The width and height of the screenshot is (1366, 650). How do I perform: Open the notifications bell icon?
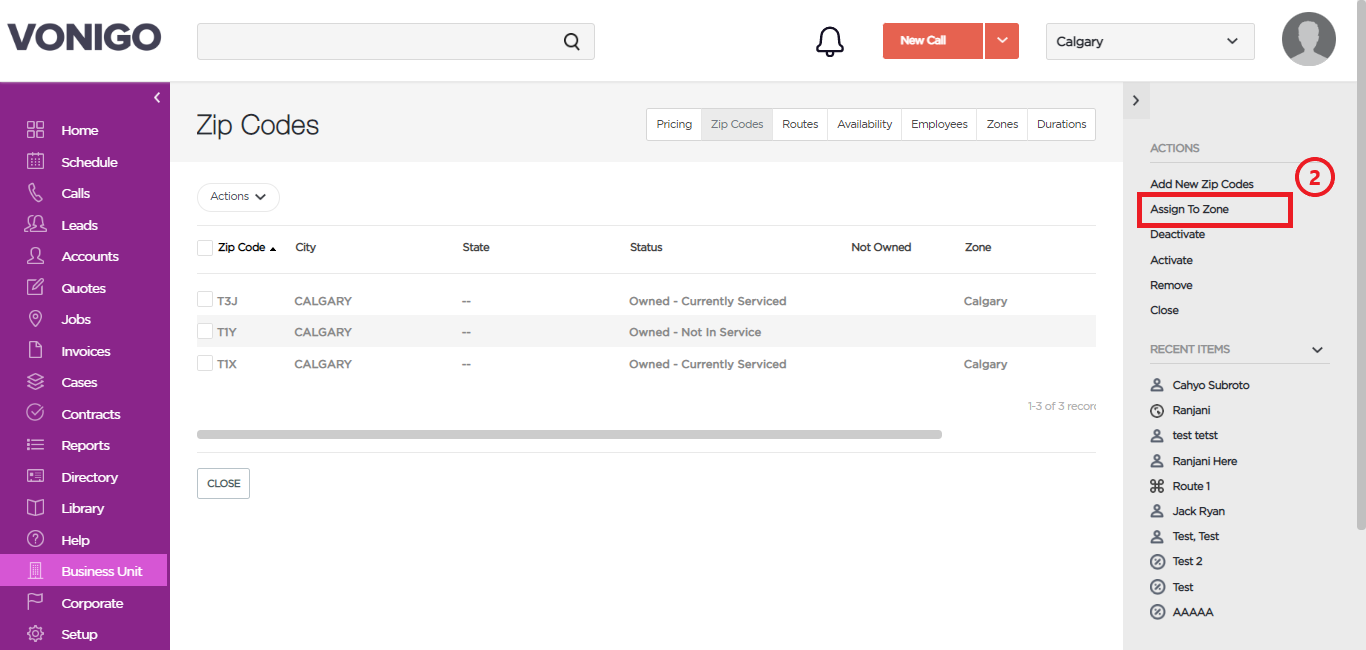[x=830, y=41]
